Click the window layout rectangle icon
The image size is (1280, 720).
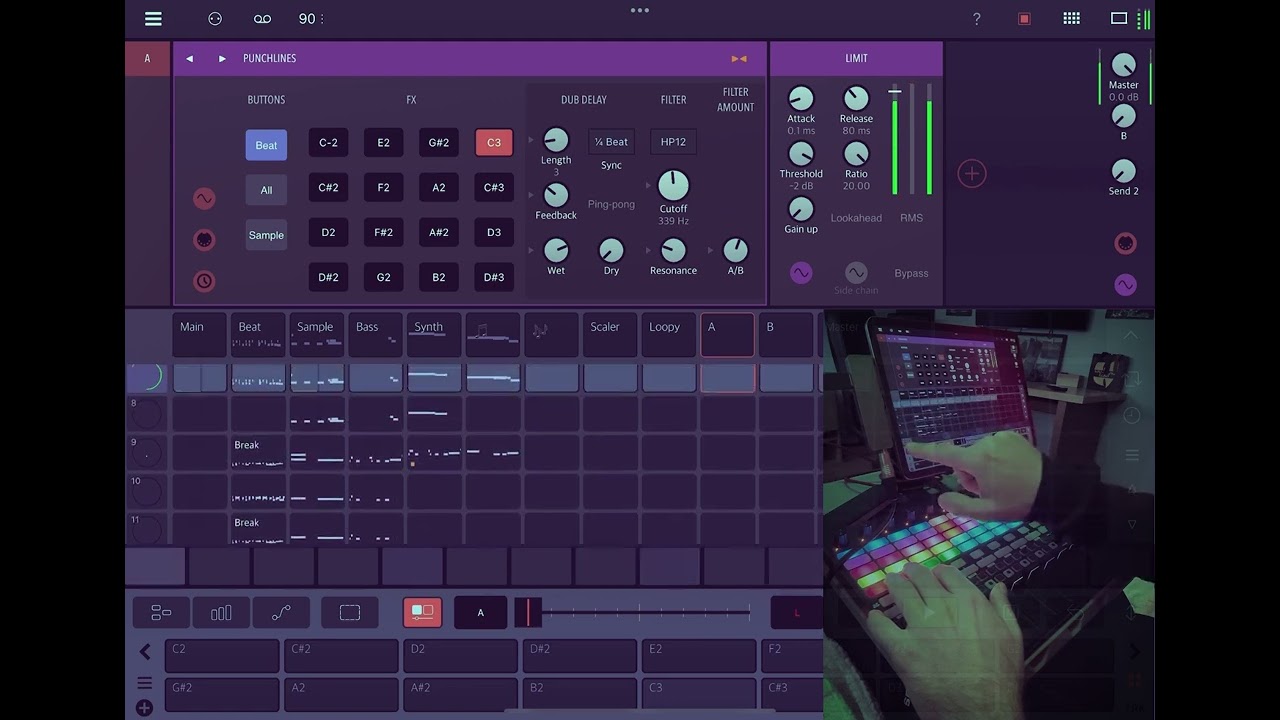tap(1119, 18)
